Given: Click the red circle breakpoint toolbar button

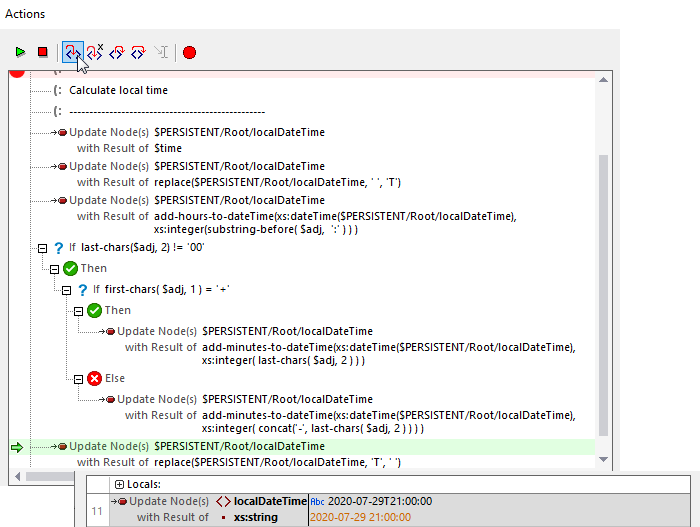Looking at the screenshot, I should click(189, 52).
